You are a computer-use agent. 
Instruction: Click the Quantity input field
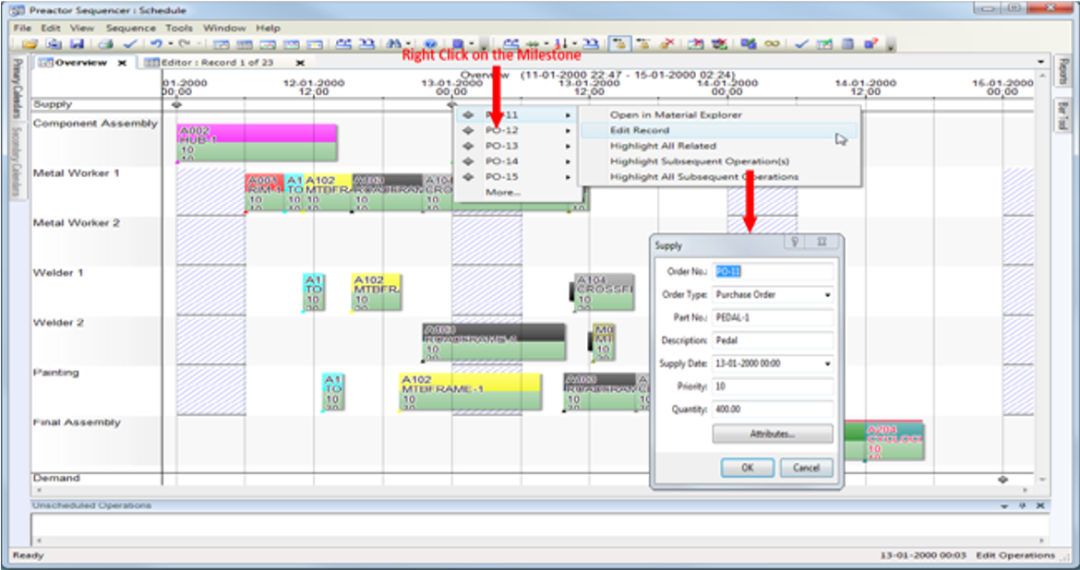[x=772, y=409]
